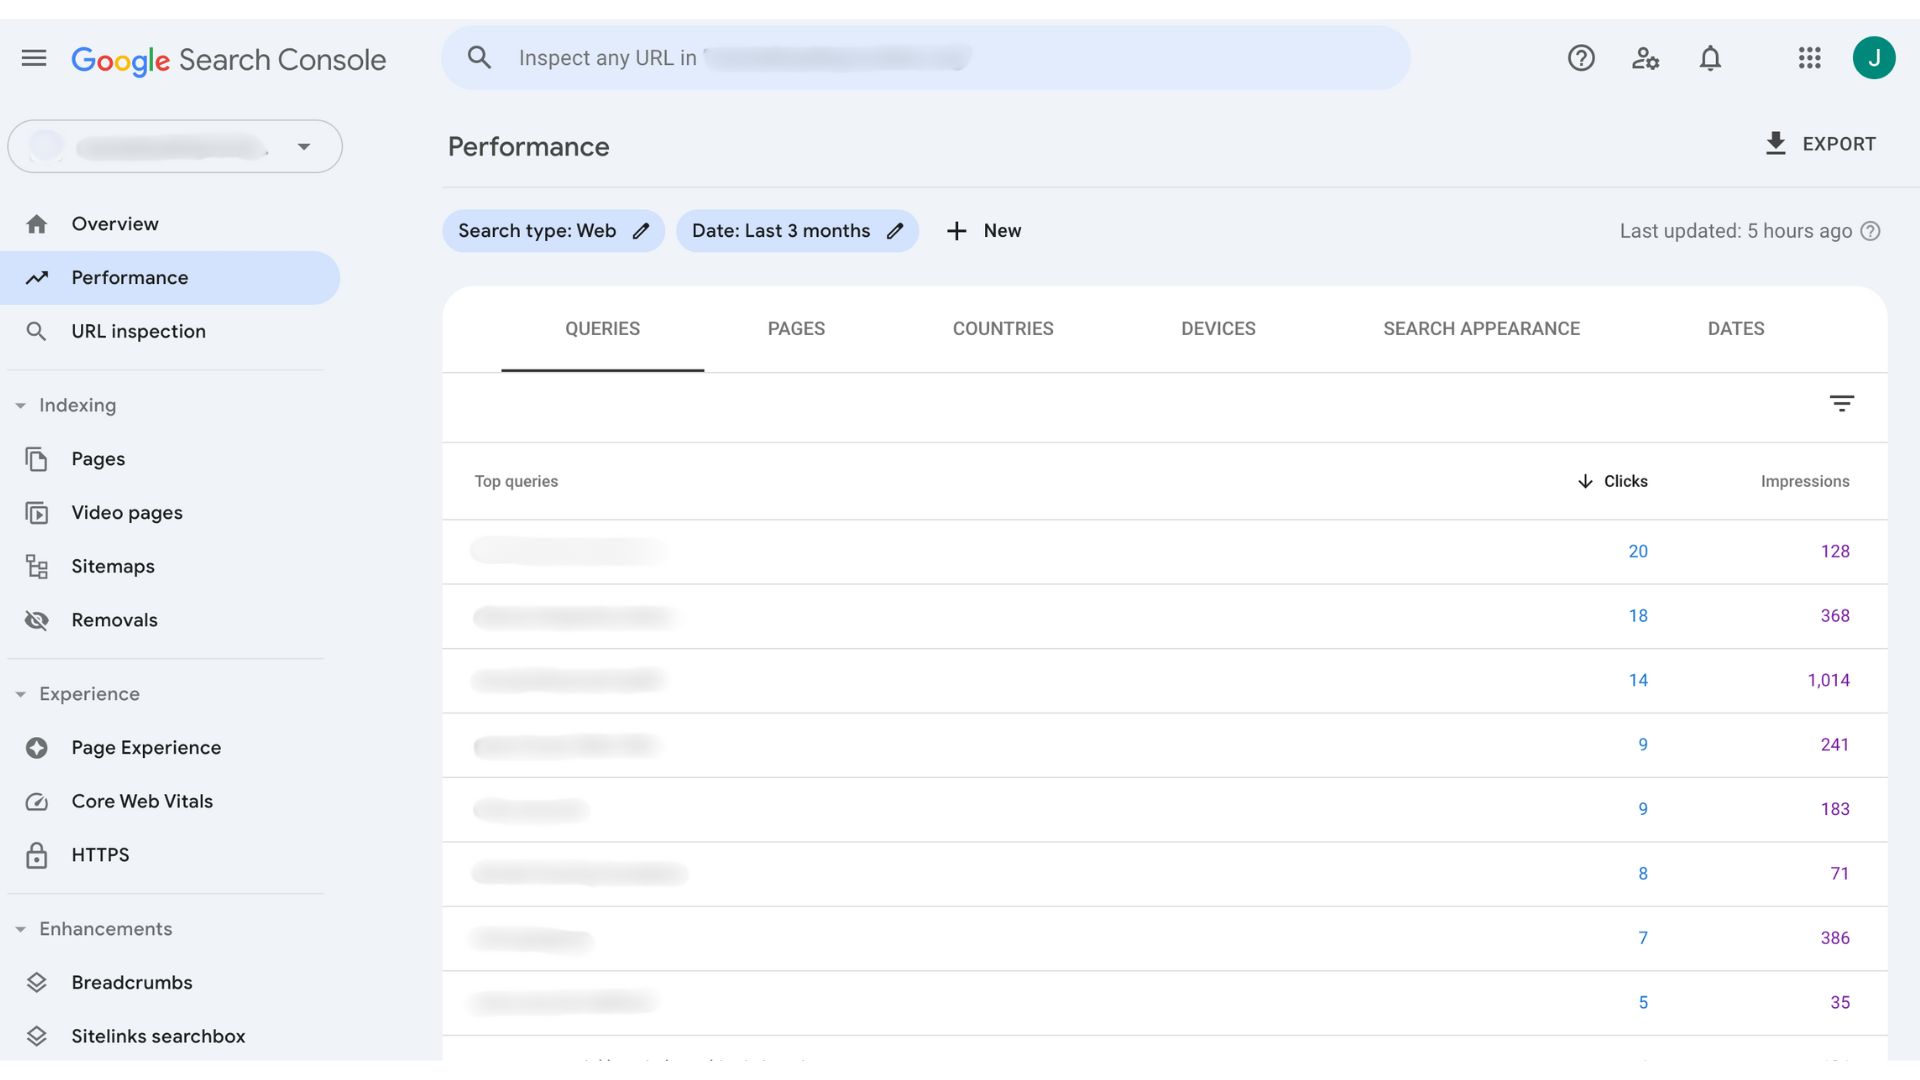Open users and settings icon

(1645, 58)
